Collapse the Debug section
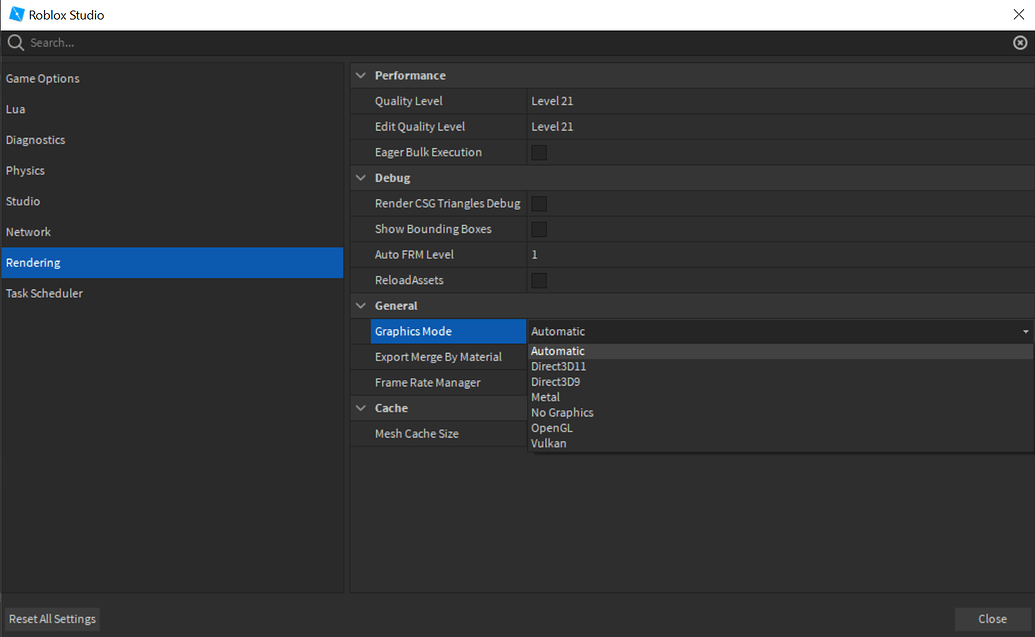Image resolution: width=1035 pixels, height=637 pixels. pyautogui.click(x=360, y=177)
